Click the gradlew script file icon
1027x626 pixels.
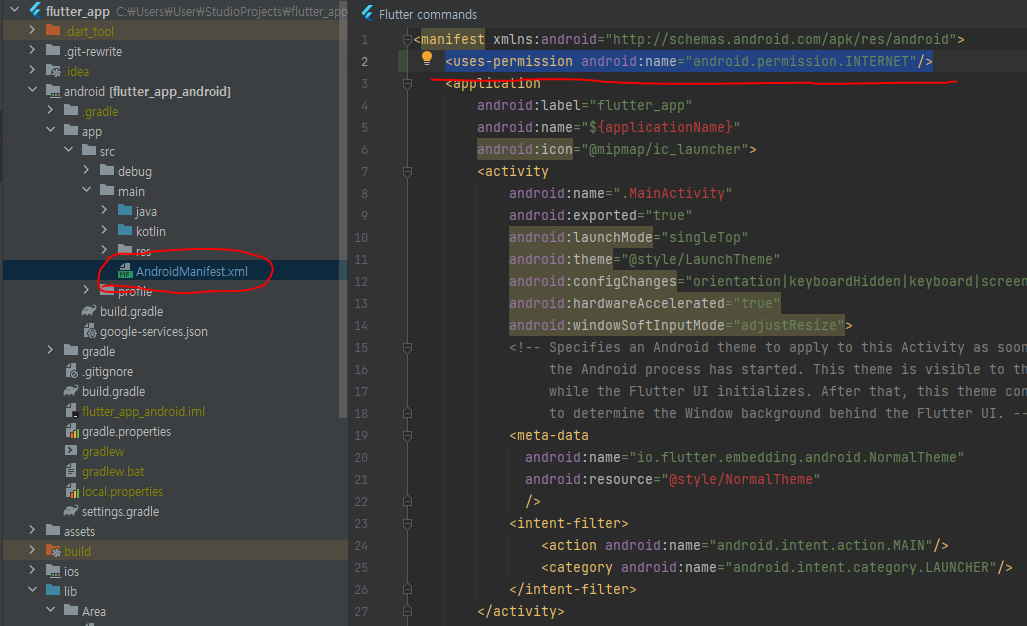(71, 451)
